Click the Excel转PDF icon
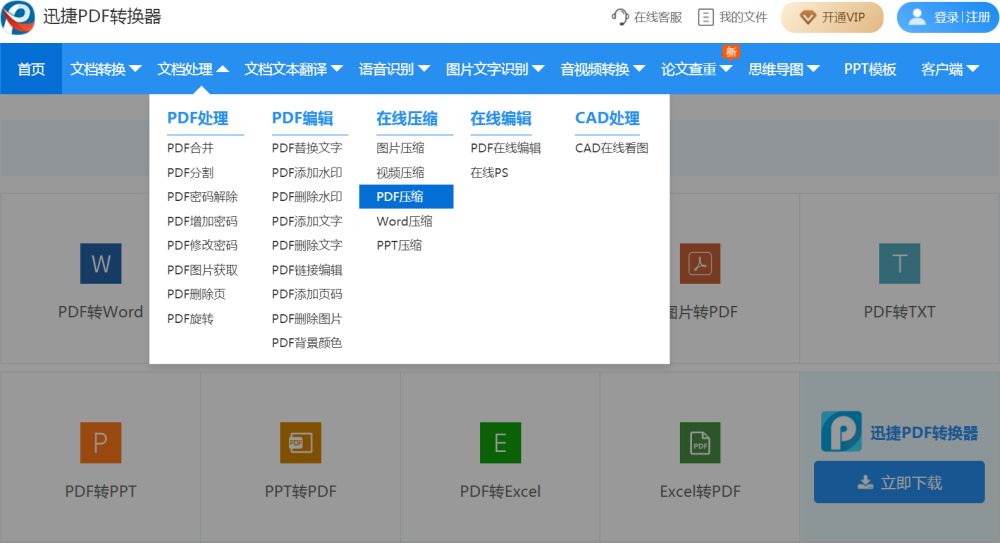1000x543 pixels. pos(700,443)
